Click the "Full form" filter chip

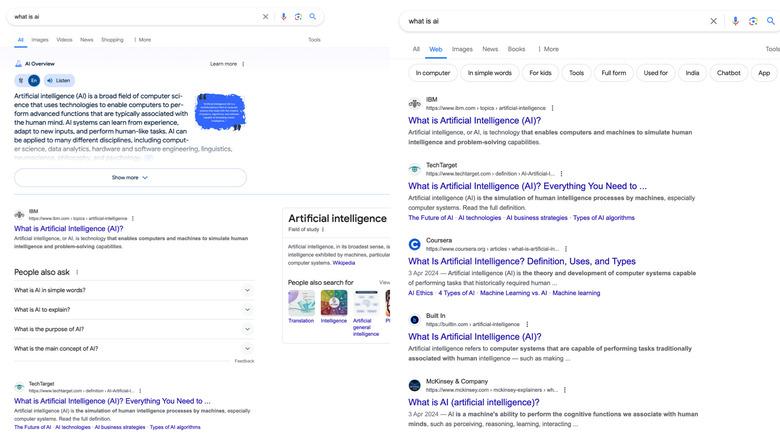click(614, 73)
